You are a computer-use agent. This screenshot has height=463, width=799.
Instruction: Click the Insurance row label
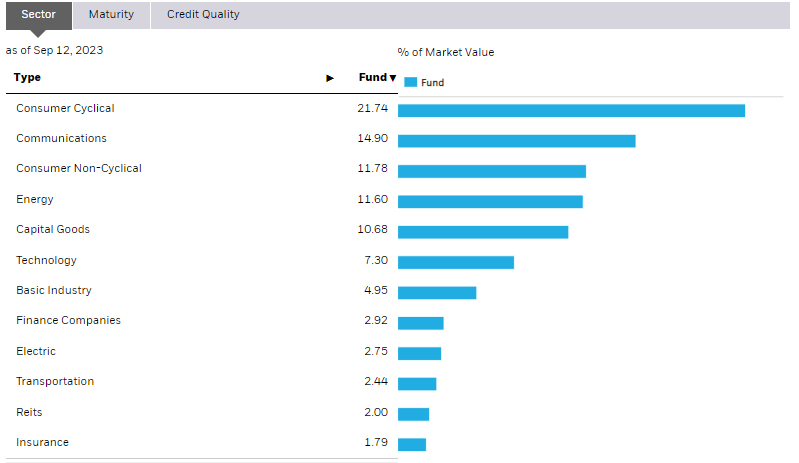tap(42, 443)
